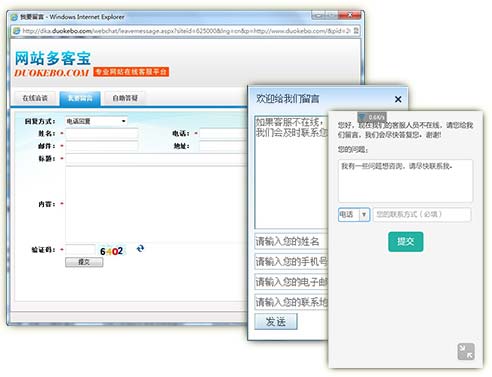Expand the 电话 contact type dropdown
Viewport: 492px width, 377px height.
pyautogui.click(x=354, y=214)
